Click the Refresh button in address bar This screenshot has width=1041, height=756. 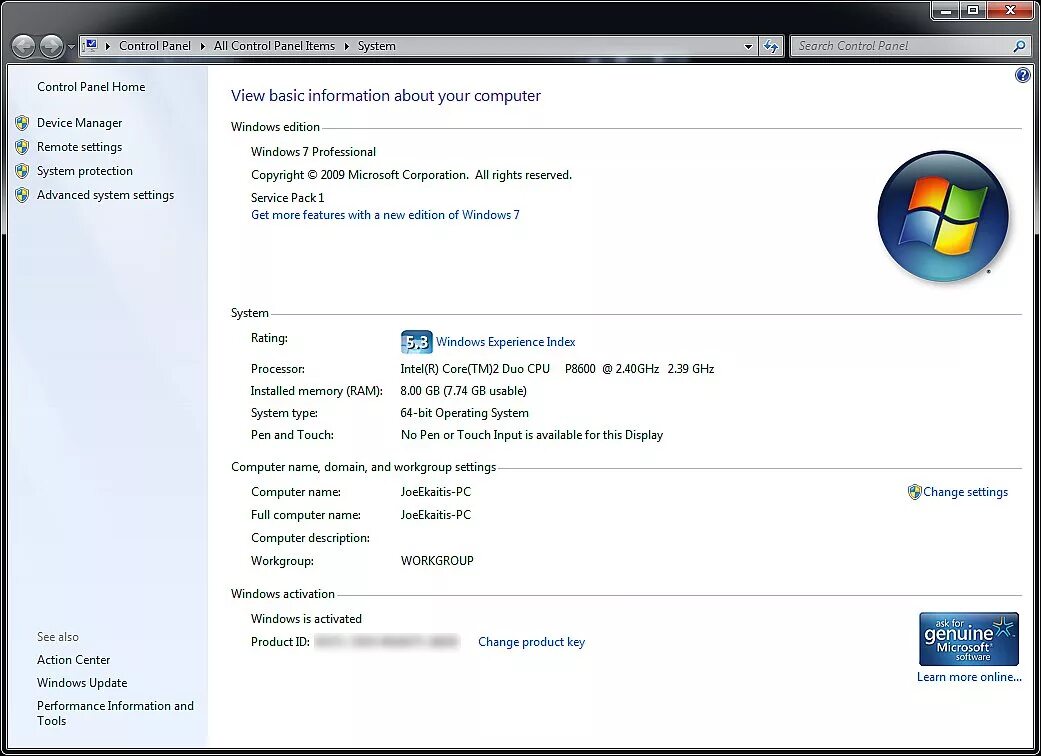(x=771, y=46)
